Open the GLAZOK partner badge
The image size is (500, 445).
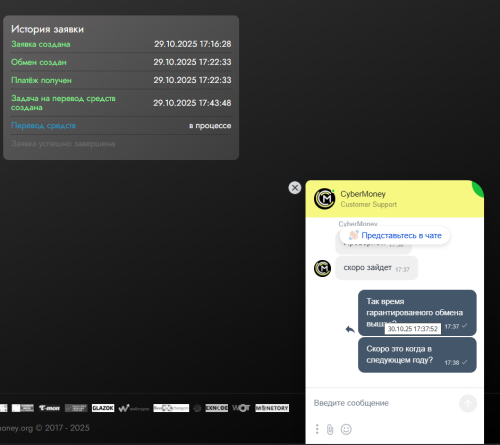(103, 408)
